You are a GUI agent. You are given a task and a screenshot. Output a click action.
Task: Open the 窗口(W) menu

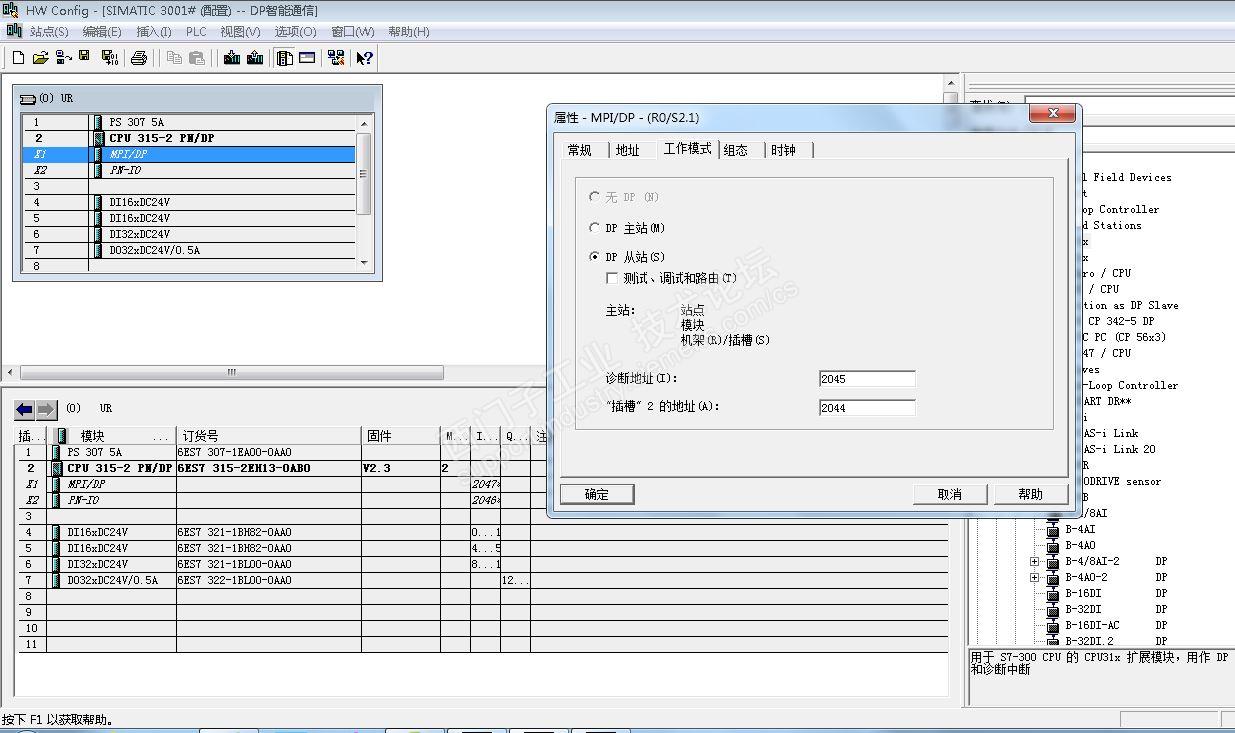tap(353, 32)
